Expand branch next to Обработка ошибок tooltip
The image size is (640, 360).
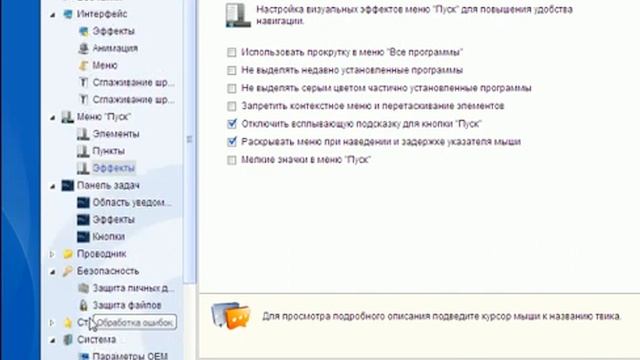click(52, 322)
